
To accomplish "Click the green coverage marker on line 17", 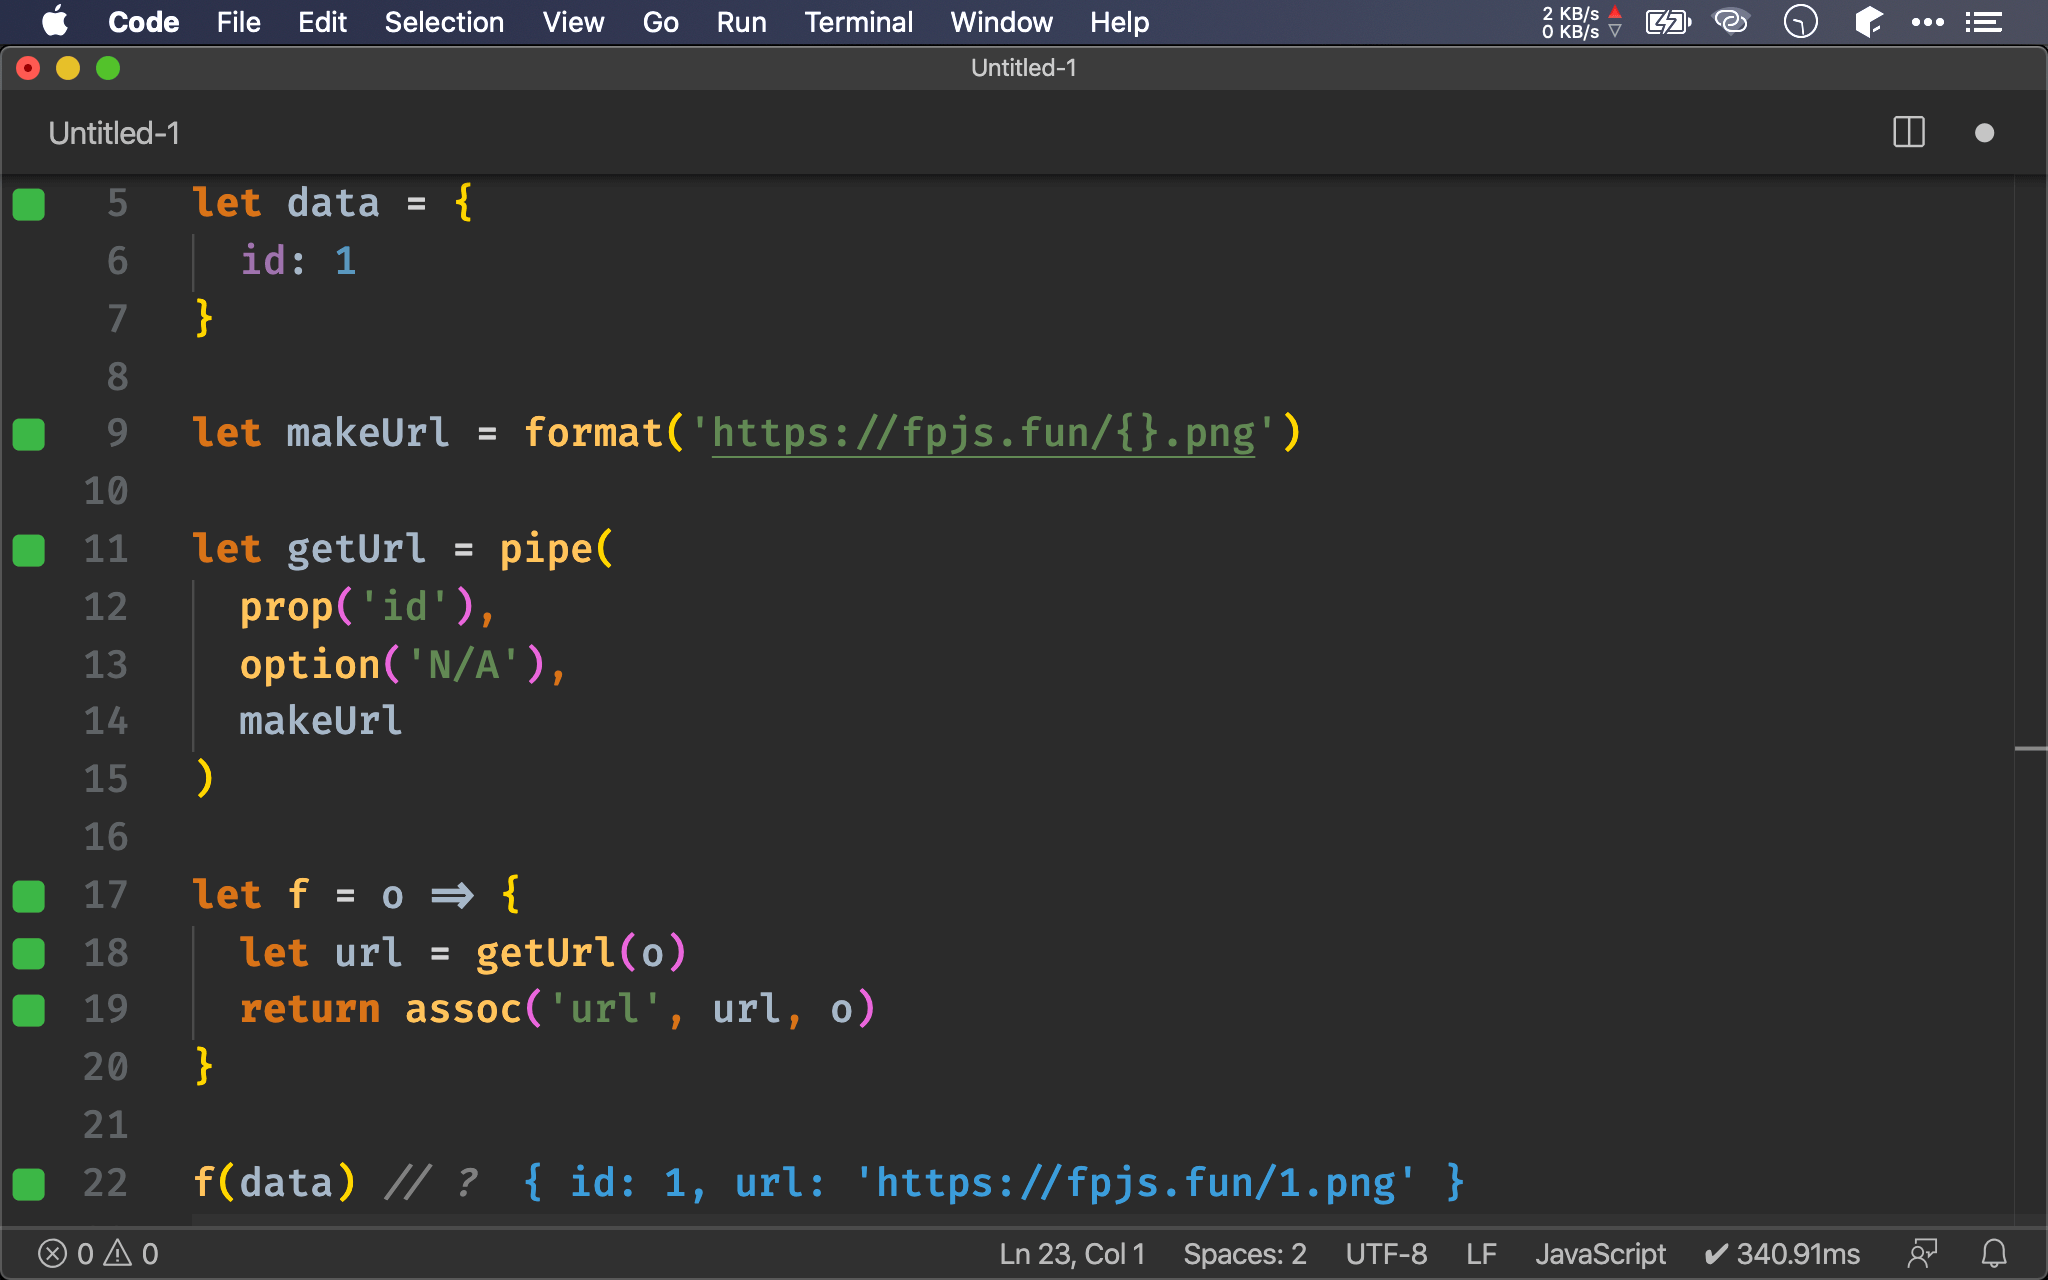I will tap(29, 896).
